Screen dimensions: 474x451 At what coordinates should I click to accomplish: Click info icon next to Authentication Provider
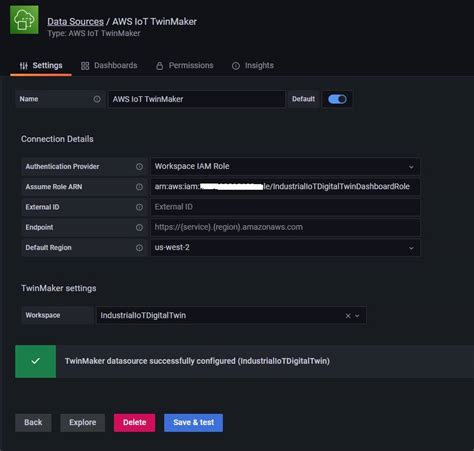139,166
